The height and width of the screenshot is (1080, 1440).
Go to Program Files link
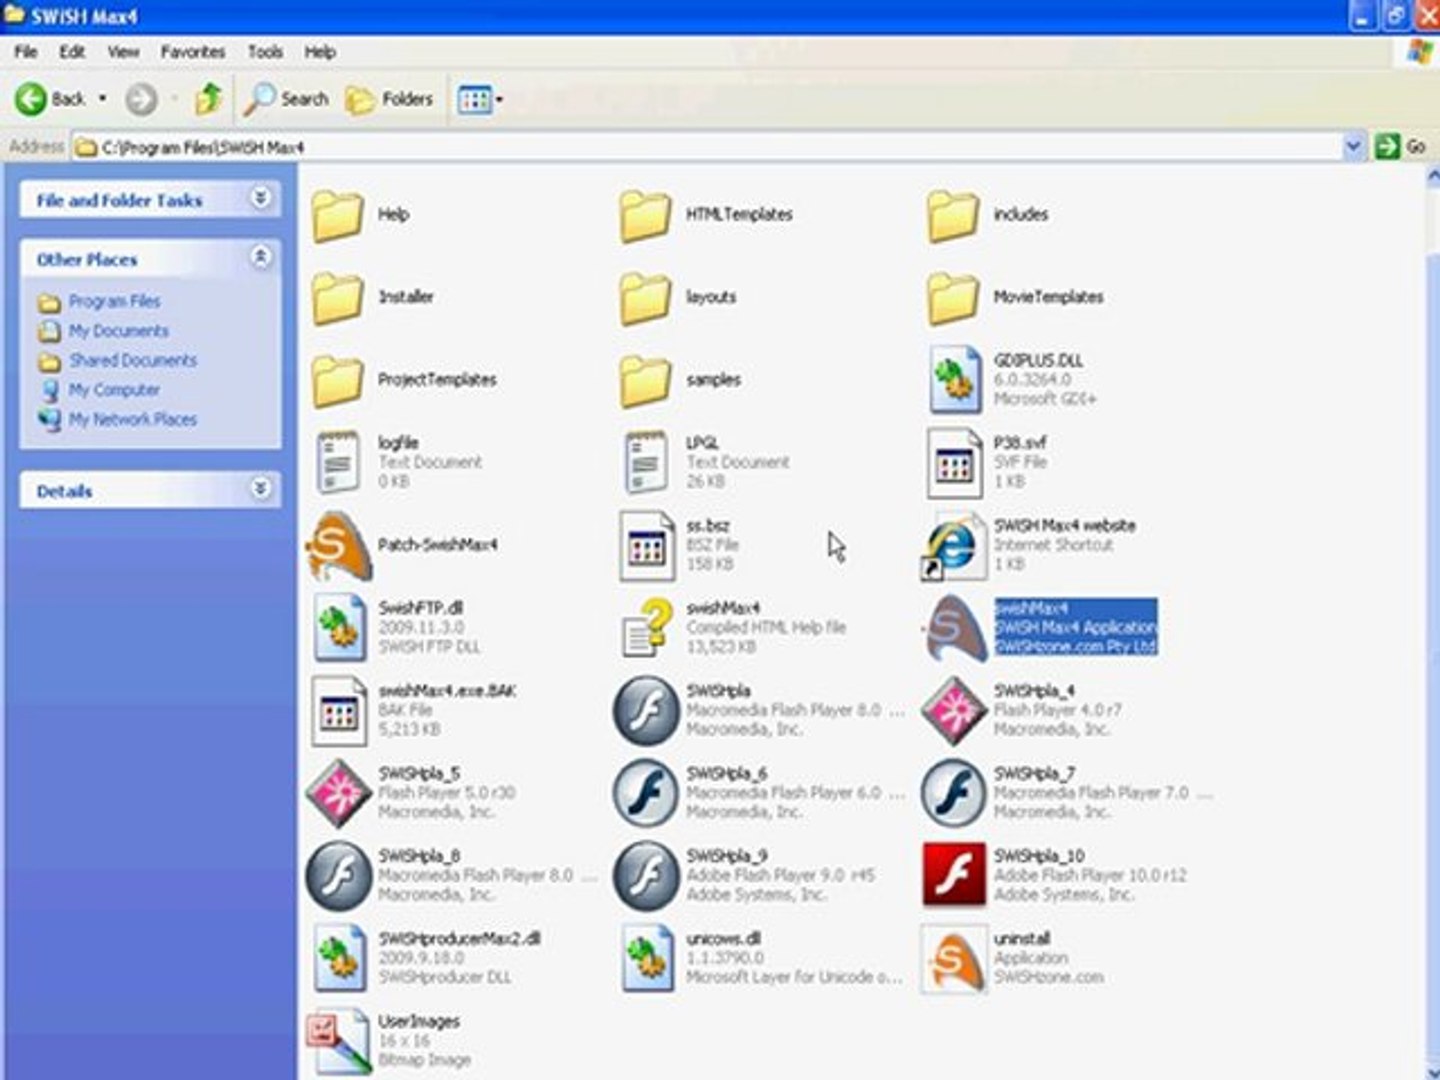pos(114,301)
